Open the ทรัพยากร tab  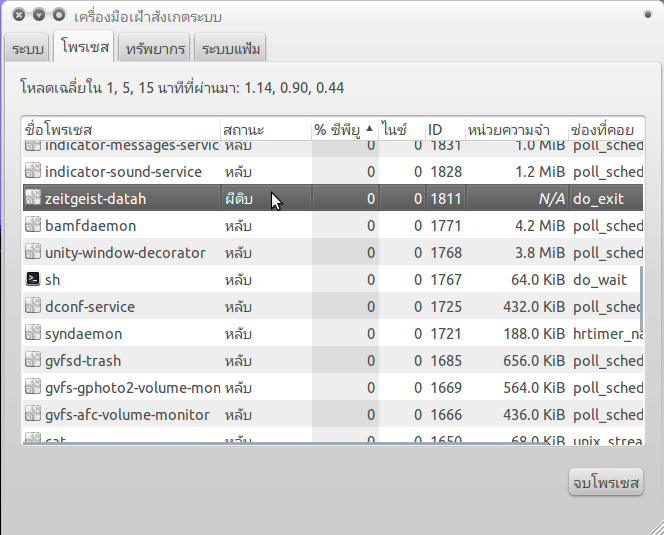pos(154,48)
